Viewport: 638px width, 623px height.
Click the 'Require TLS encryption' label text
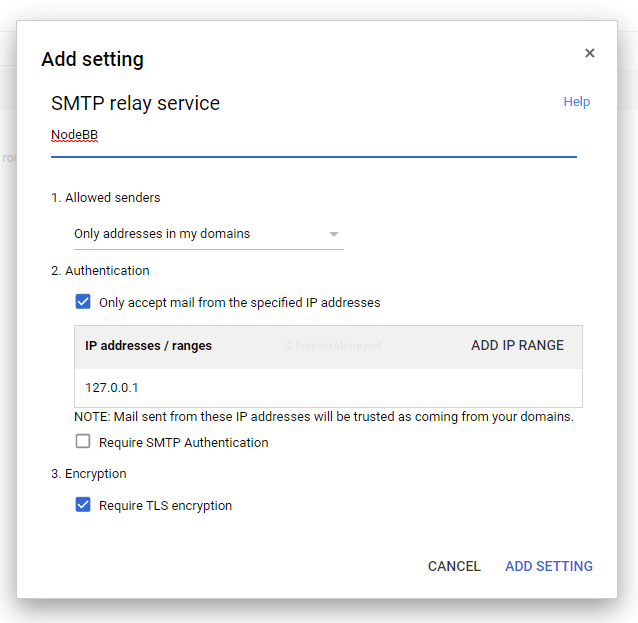click(165, 505)
